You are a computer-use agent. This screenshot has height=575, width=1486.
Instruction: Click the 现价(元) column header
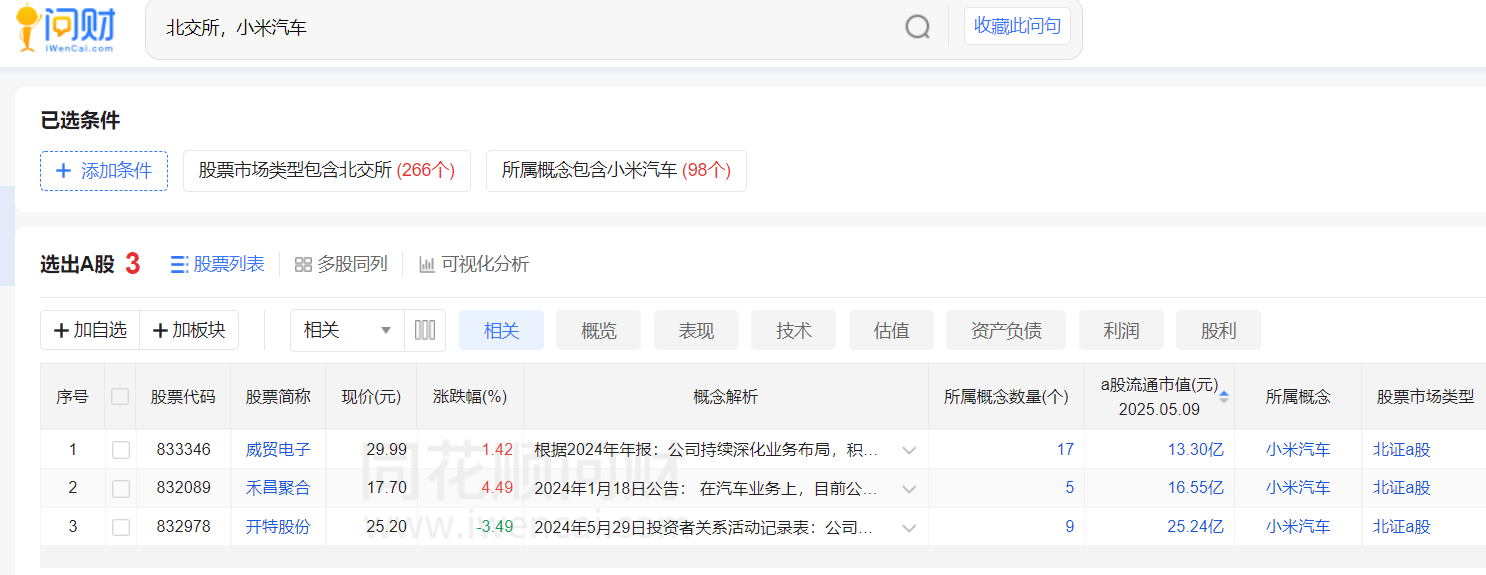point(371,397)
